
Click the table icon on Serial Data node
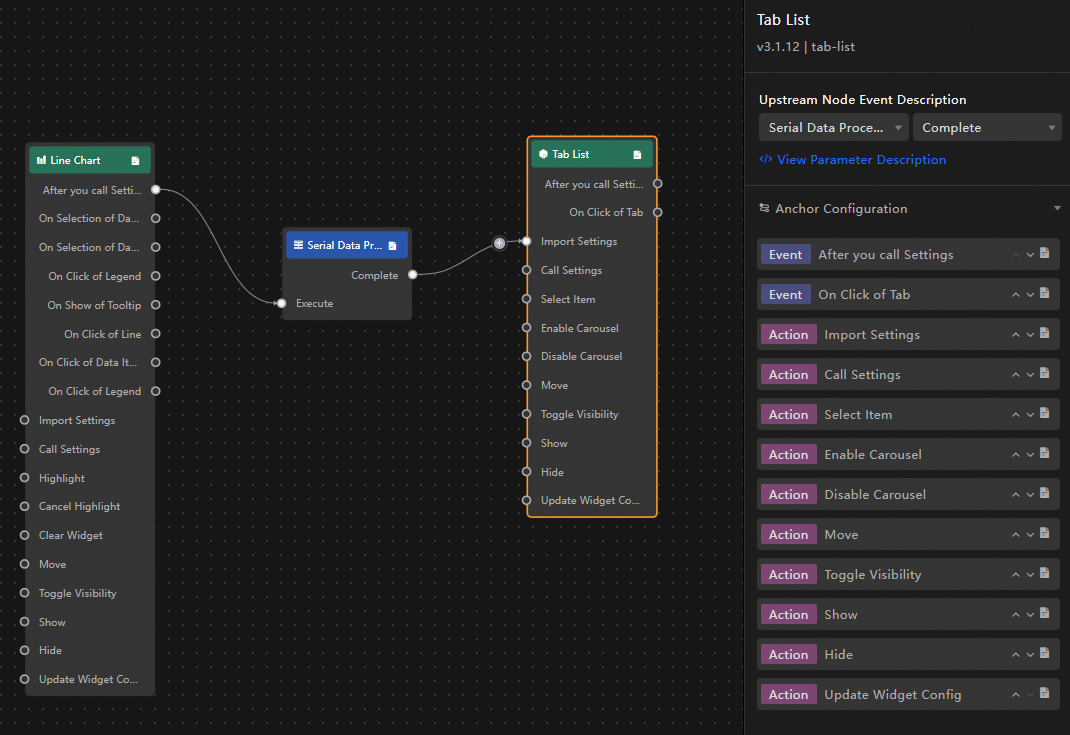298,245
